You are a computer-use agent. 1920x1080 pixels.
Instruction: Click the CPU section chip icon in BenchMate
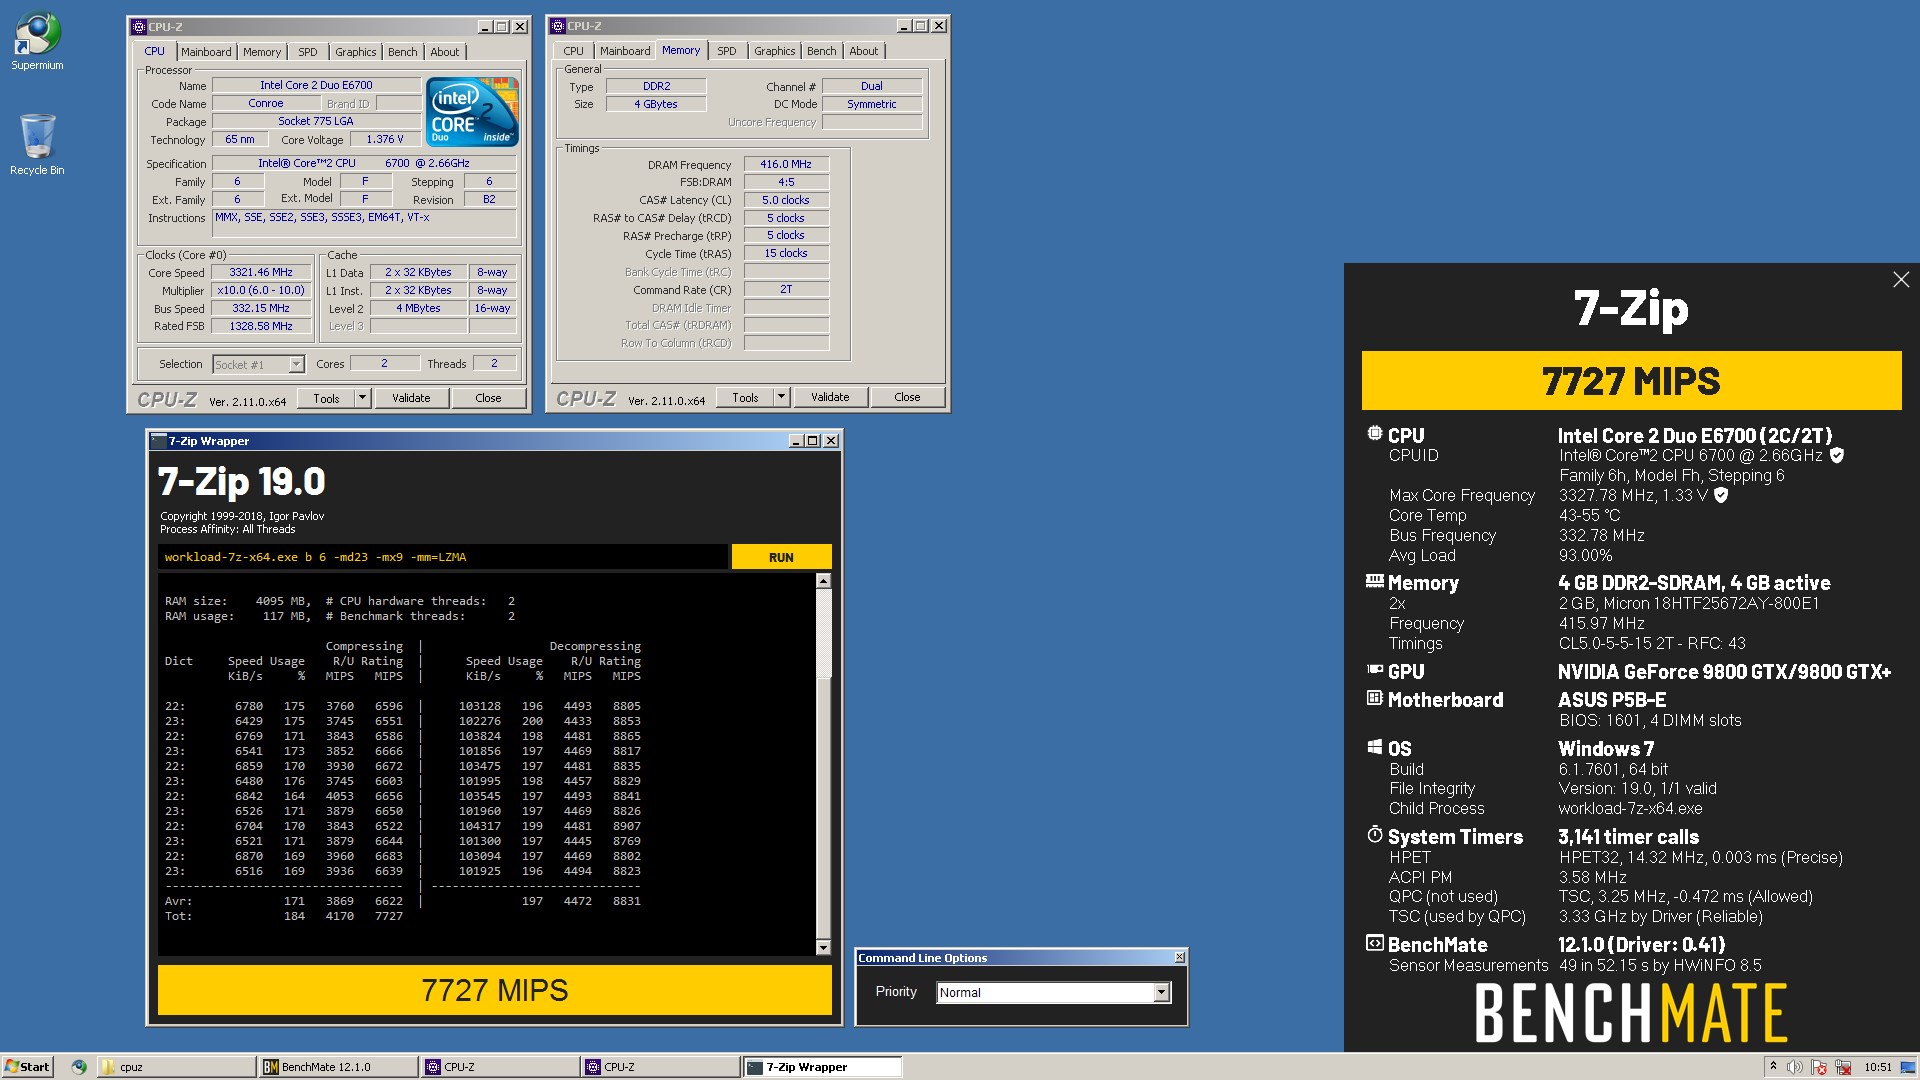click(1375, 434)
